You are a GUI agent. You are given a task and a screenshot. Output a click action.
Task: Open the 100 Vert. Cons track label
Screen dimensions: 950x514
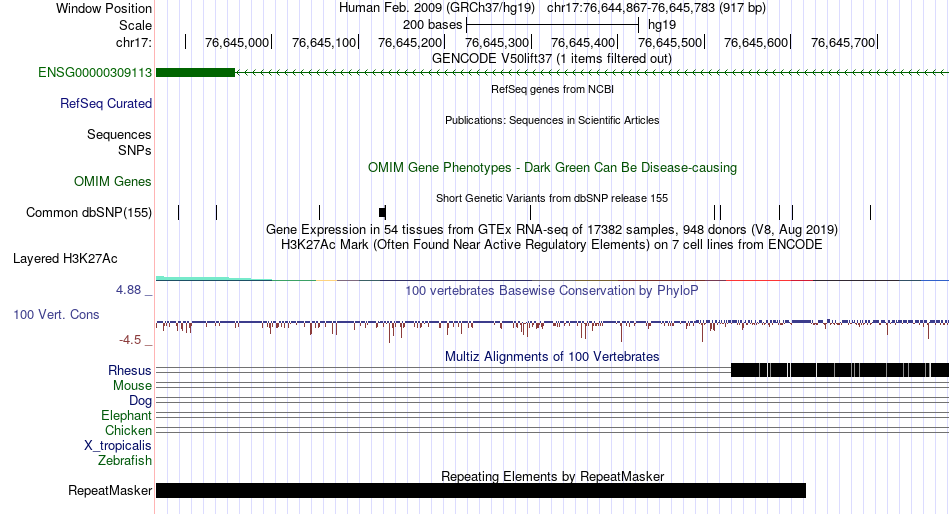click(x=56, y=315)
